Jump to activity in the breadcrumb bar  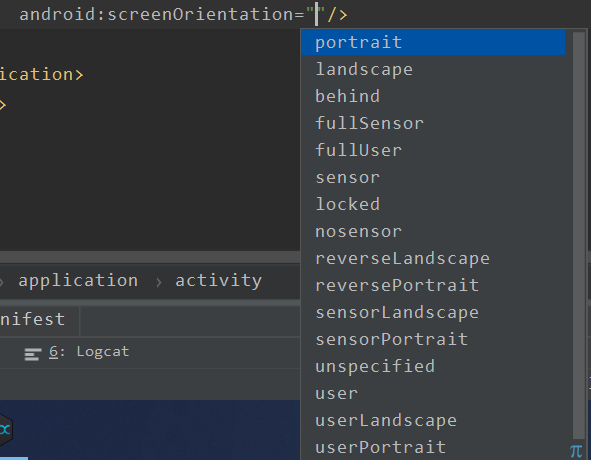point(218,281)
